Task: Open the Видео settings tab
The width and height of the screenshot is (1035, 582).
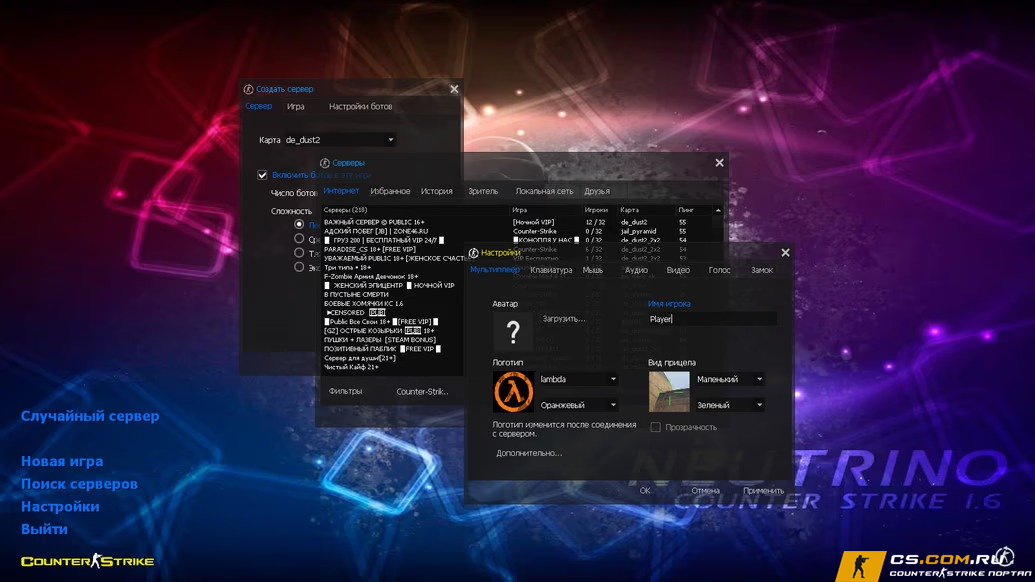Action: pos(678,270)
